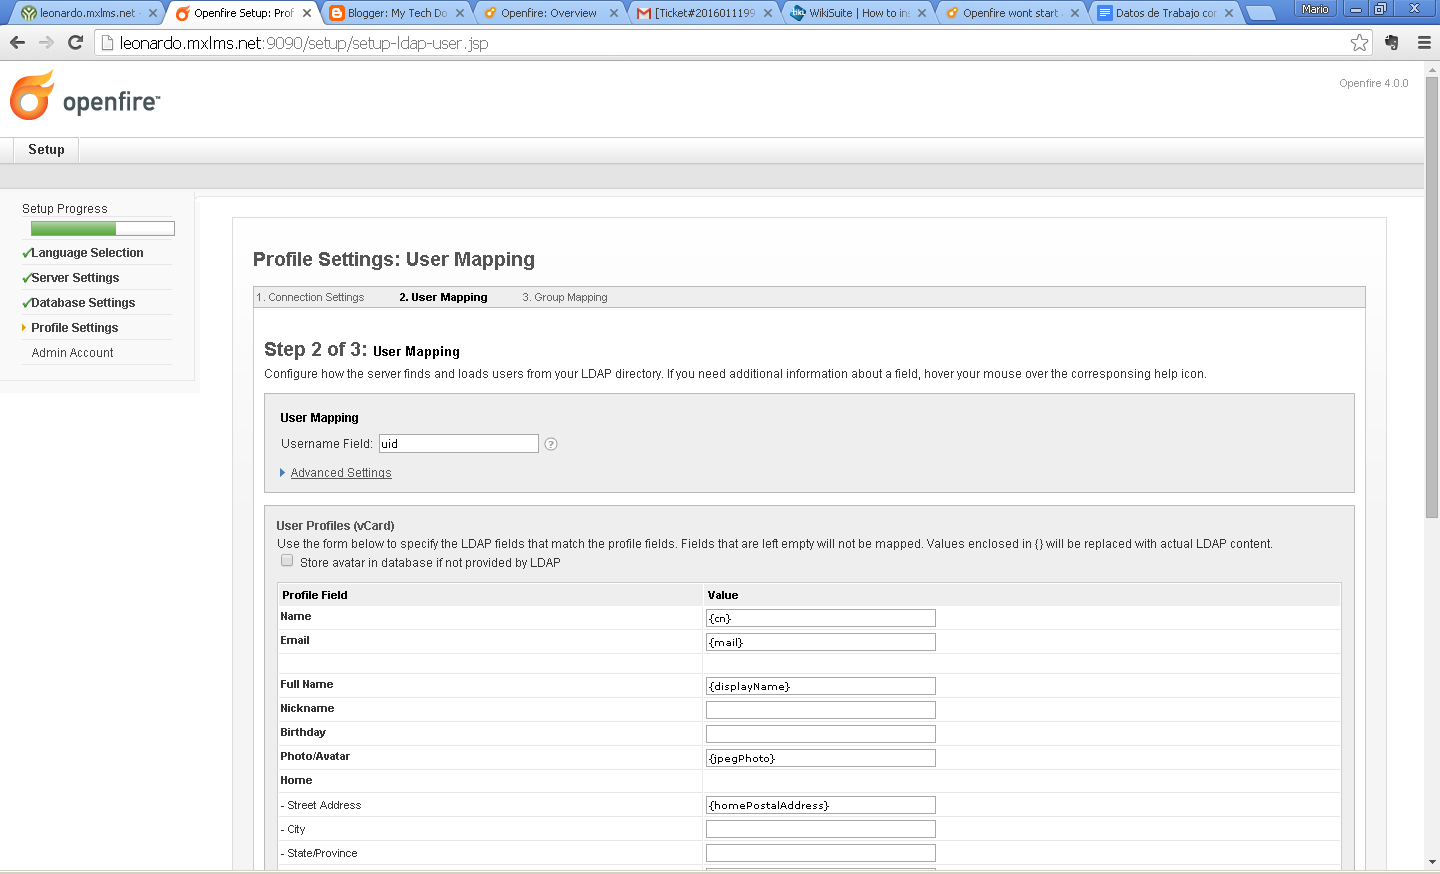Screen dimensions: 1440x874
Task: Close the Blogger My Tech Do tab
Action: (460, 13)
